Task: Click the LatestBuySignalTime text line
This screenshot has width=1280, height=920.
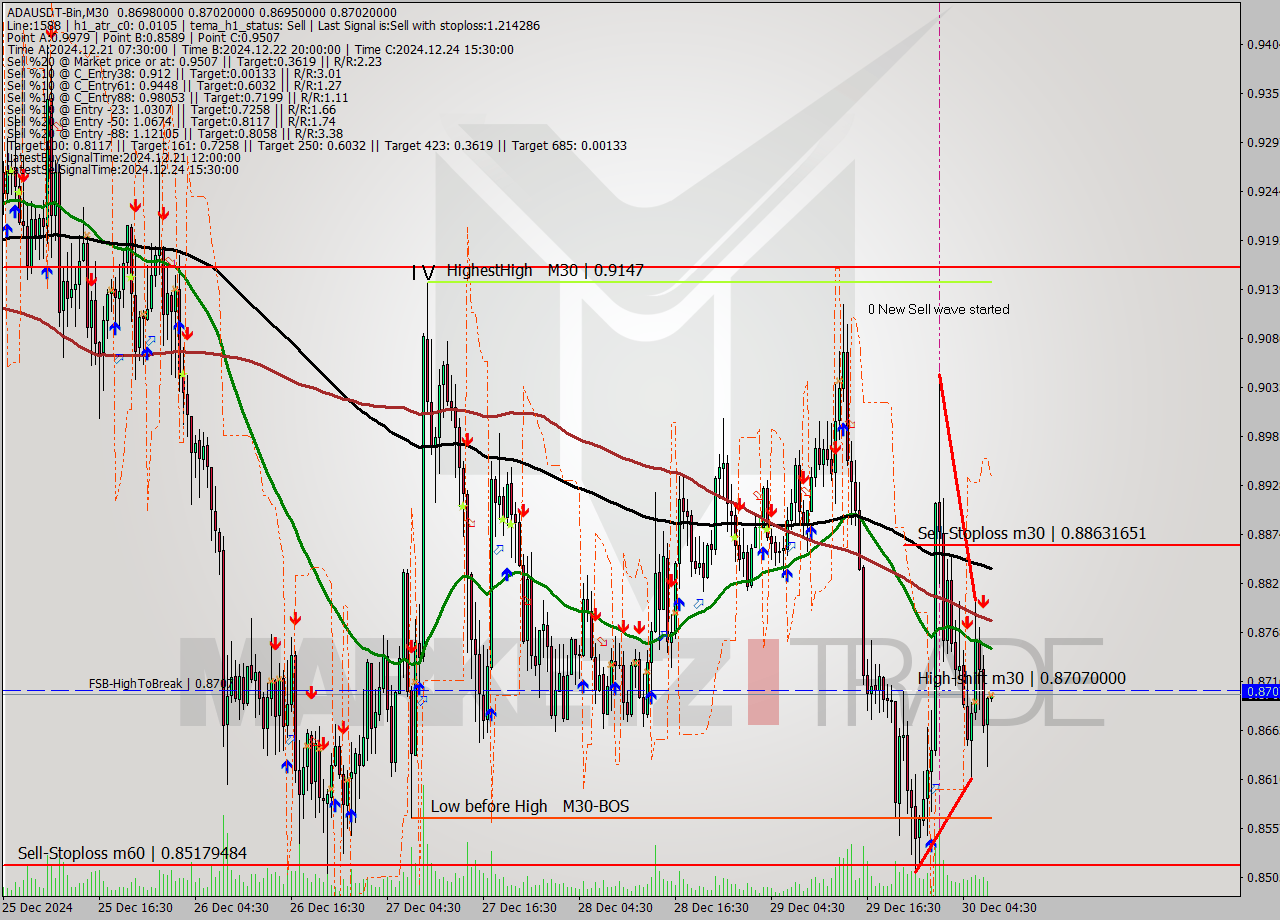Action: (123, 157)
